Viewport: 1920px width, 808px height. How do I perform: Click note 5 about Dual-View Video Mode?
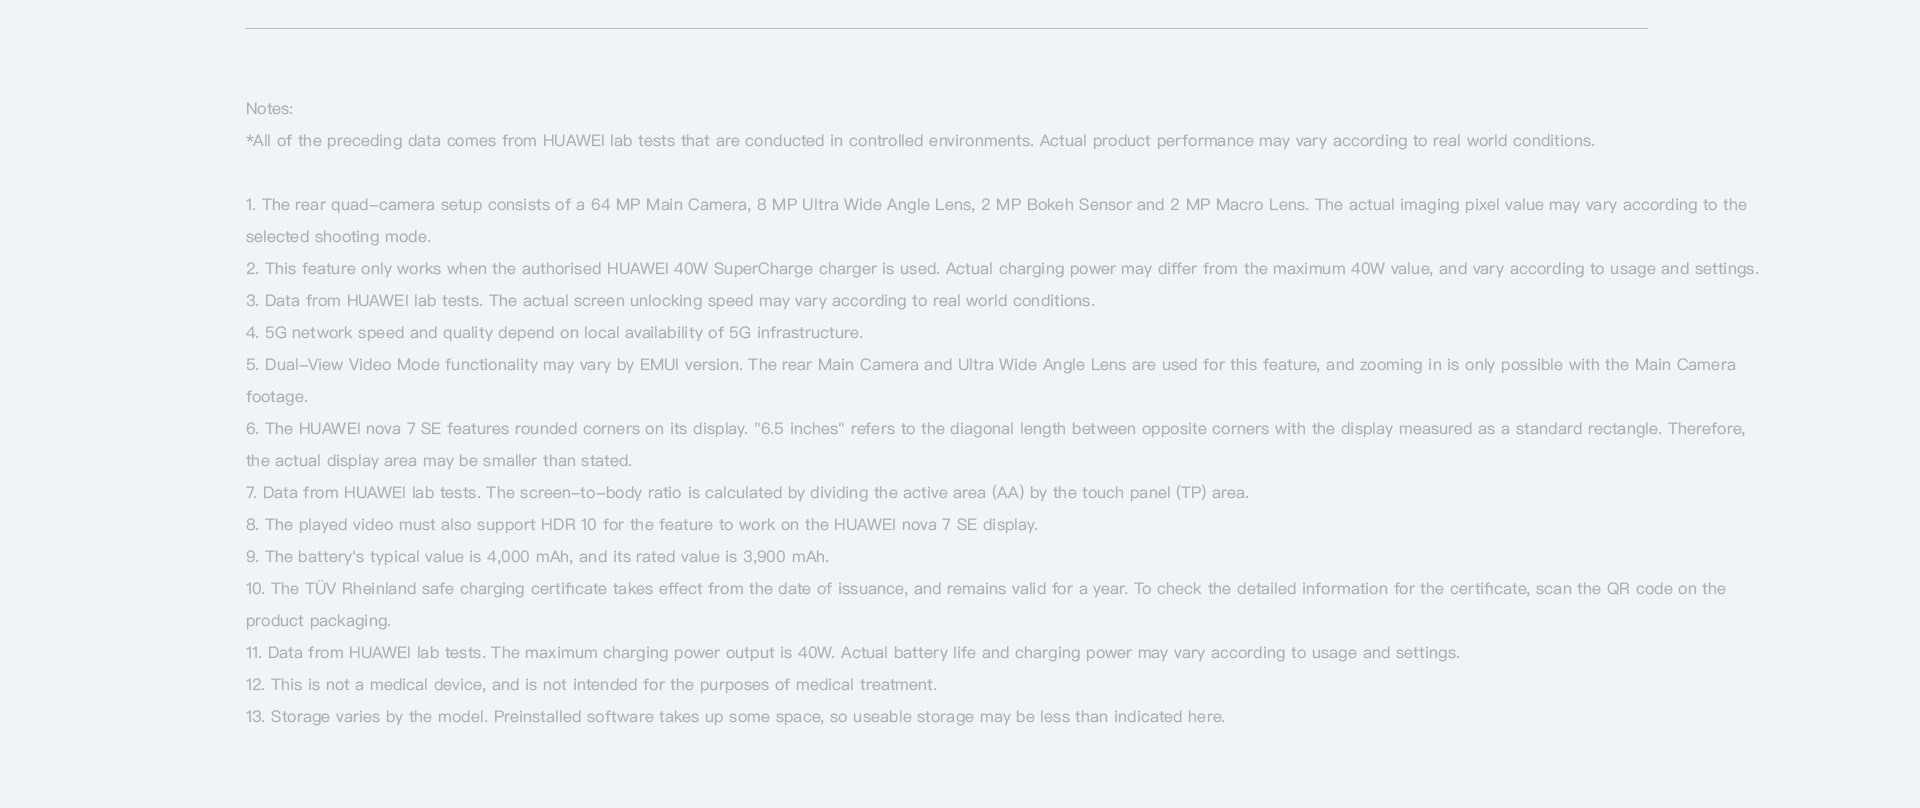pos(991,380)
